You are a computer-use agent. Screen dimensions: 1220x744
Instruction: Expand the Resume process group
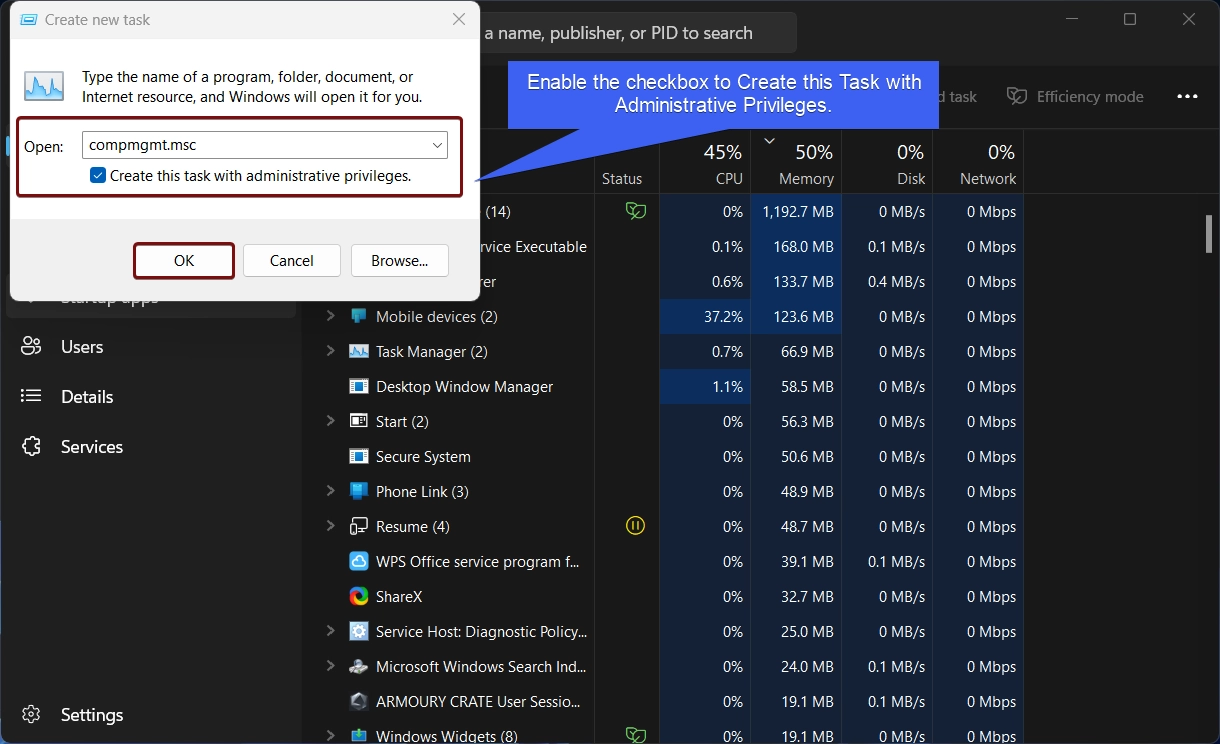tap(331, 526)
